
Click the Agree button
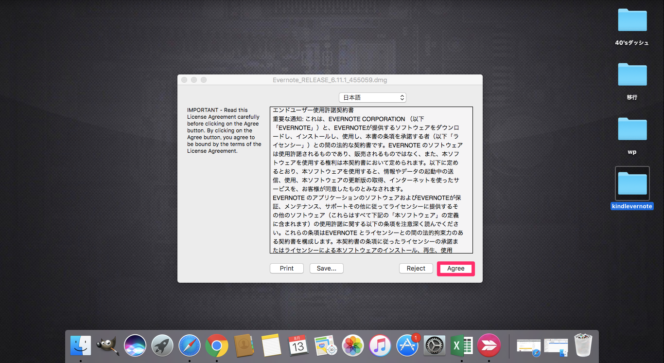coord(456,269)
